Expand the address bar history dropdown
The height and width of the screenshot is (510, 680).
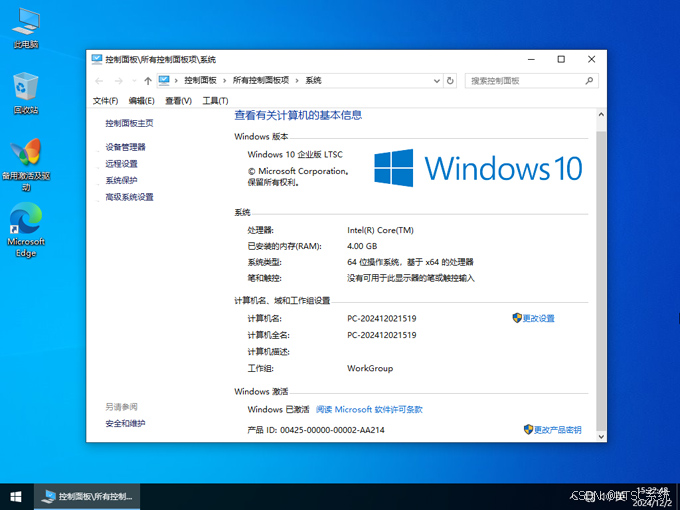pos(437,81)
